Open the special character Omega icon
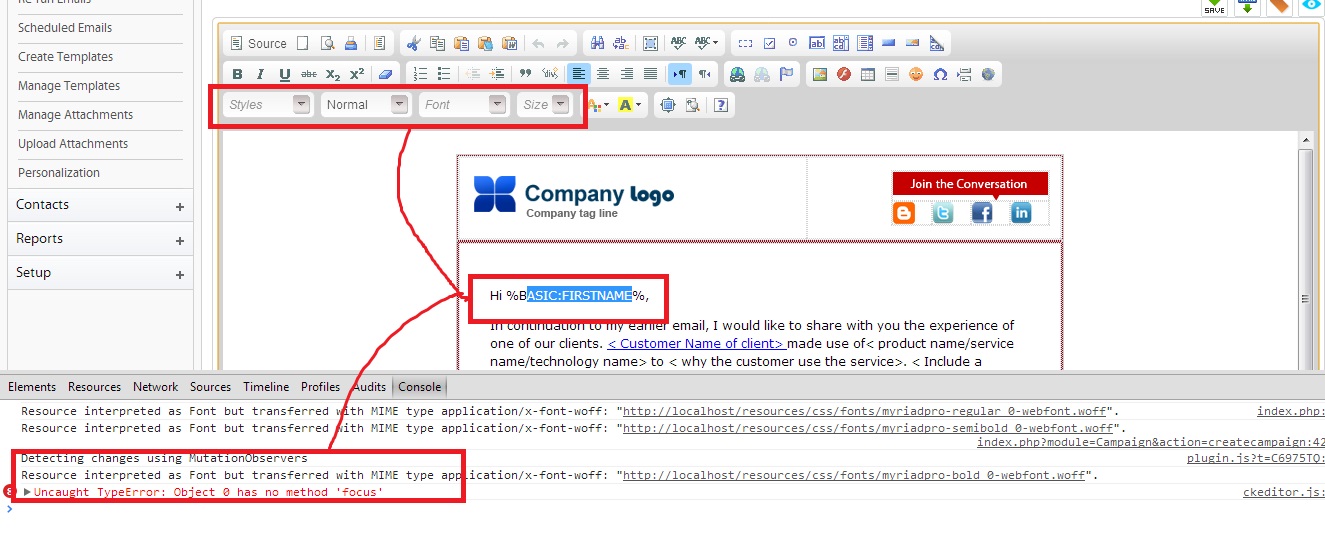This screenshot has height=535, width=1325. [940, 74]
